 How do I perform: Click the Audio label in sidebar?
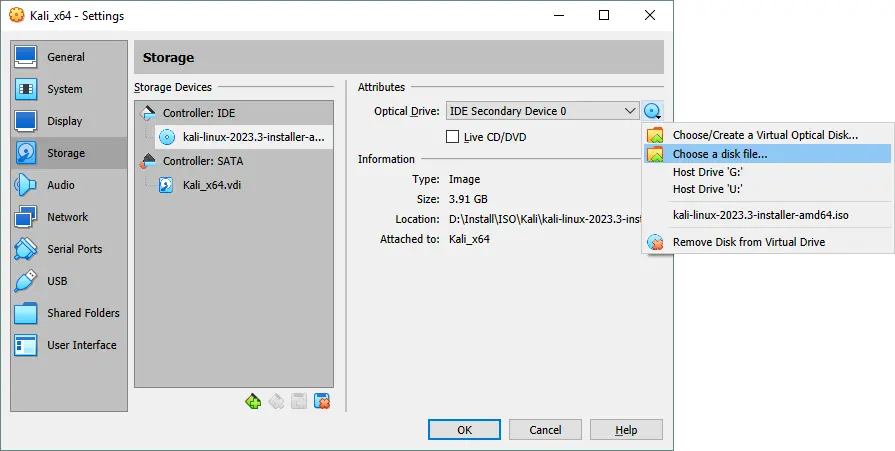(61, 185)
